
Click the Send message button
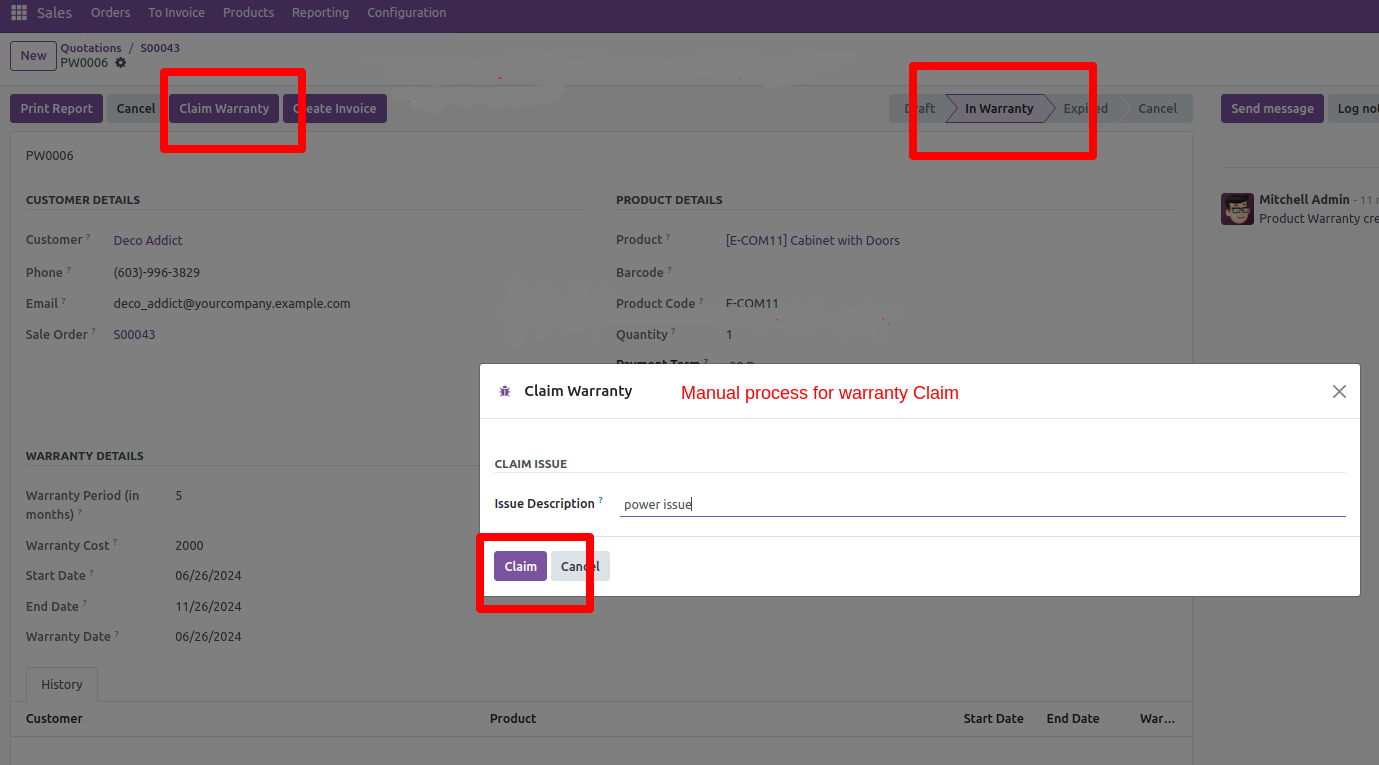coord(1271,109)
